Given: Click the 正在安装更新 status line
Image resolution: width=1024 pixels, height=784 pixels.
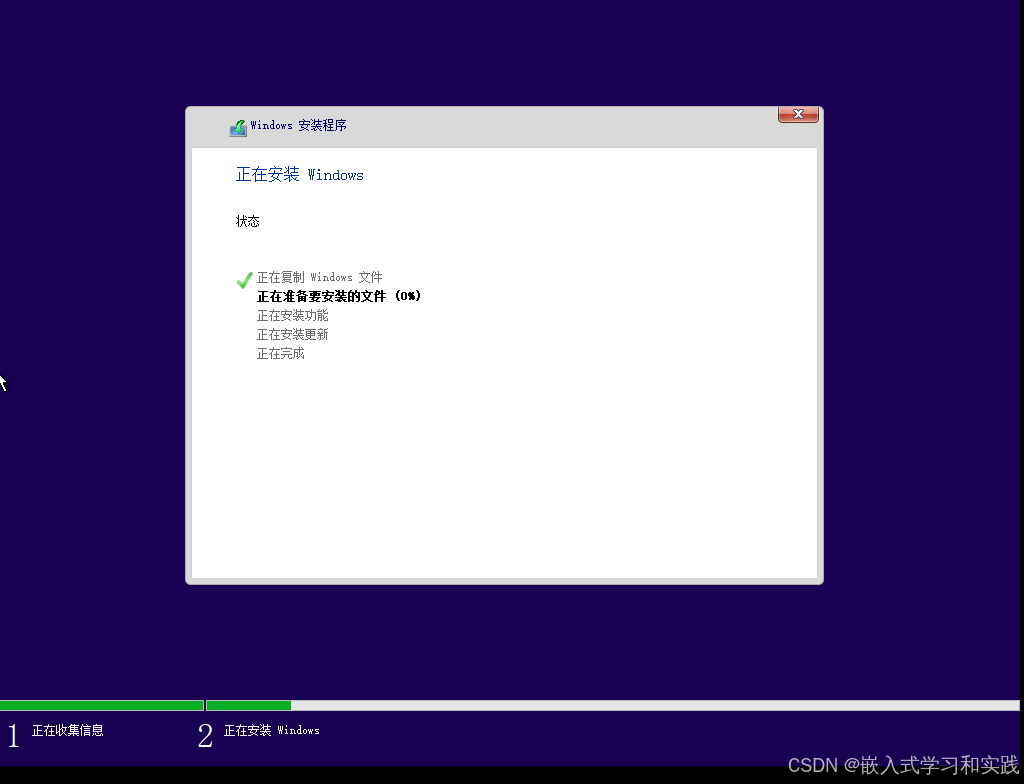Looking at the screenshot, I should pos(293,335).
